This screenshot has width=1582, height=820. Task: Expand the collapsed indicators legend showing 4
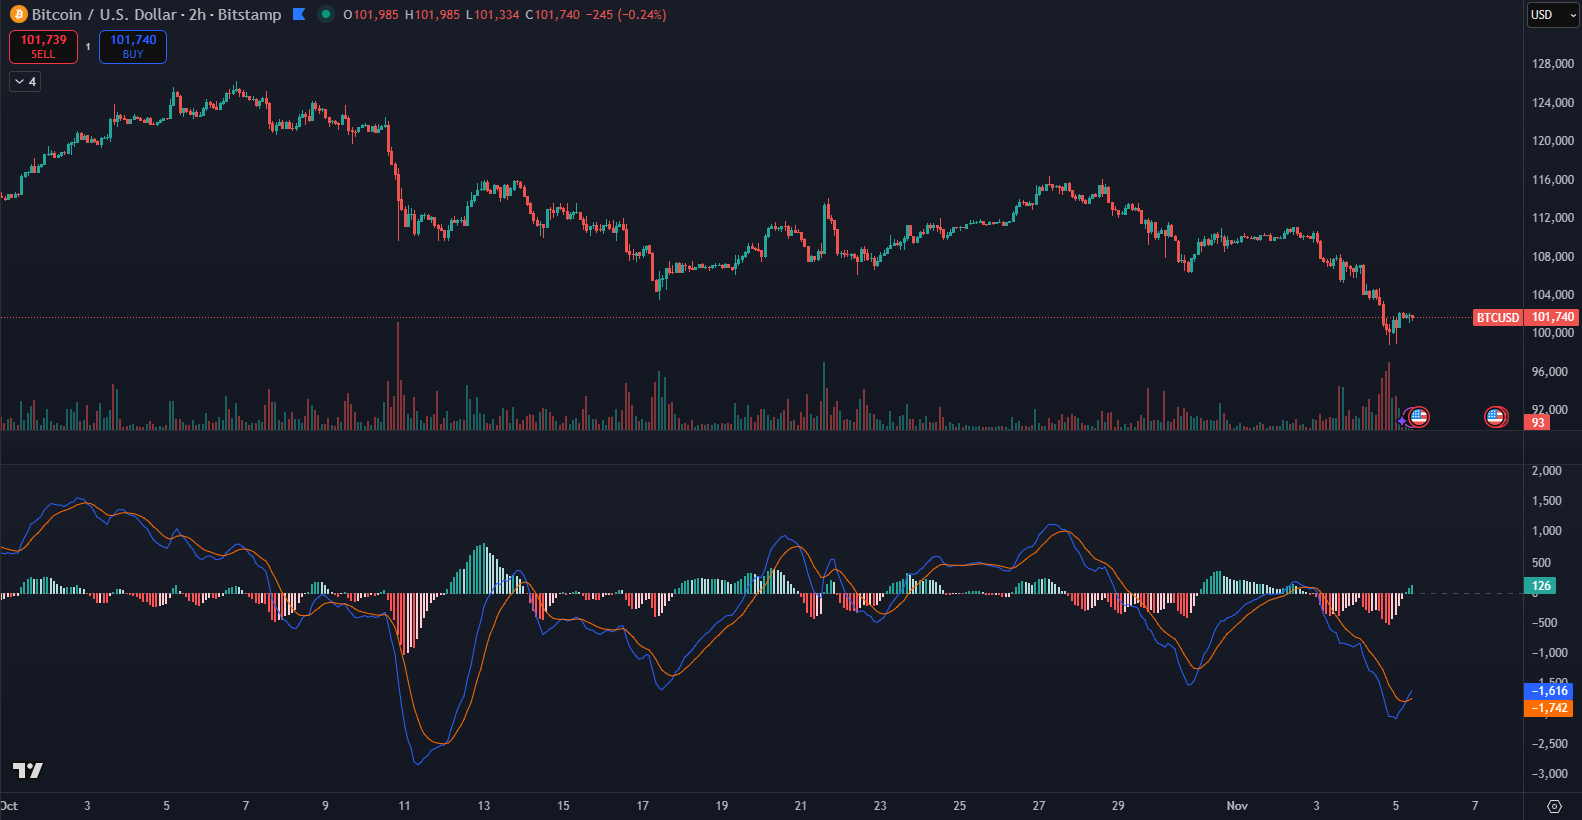click(25, 82)
